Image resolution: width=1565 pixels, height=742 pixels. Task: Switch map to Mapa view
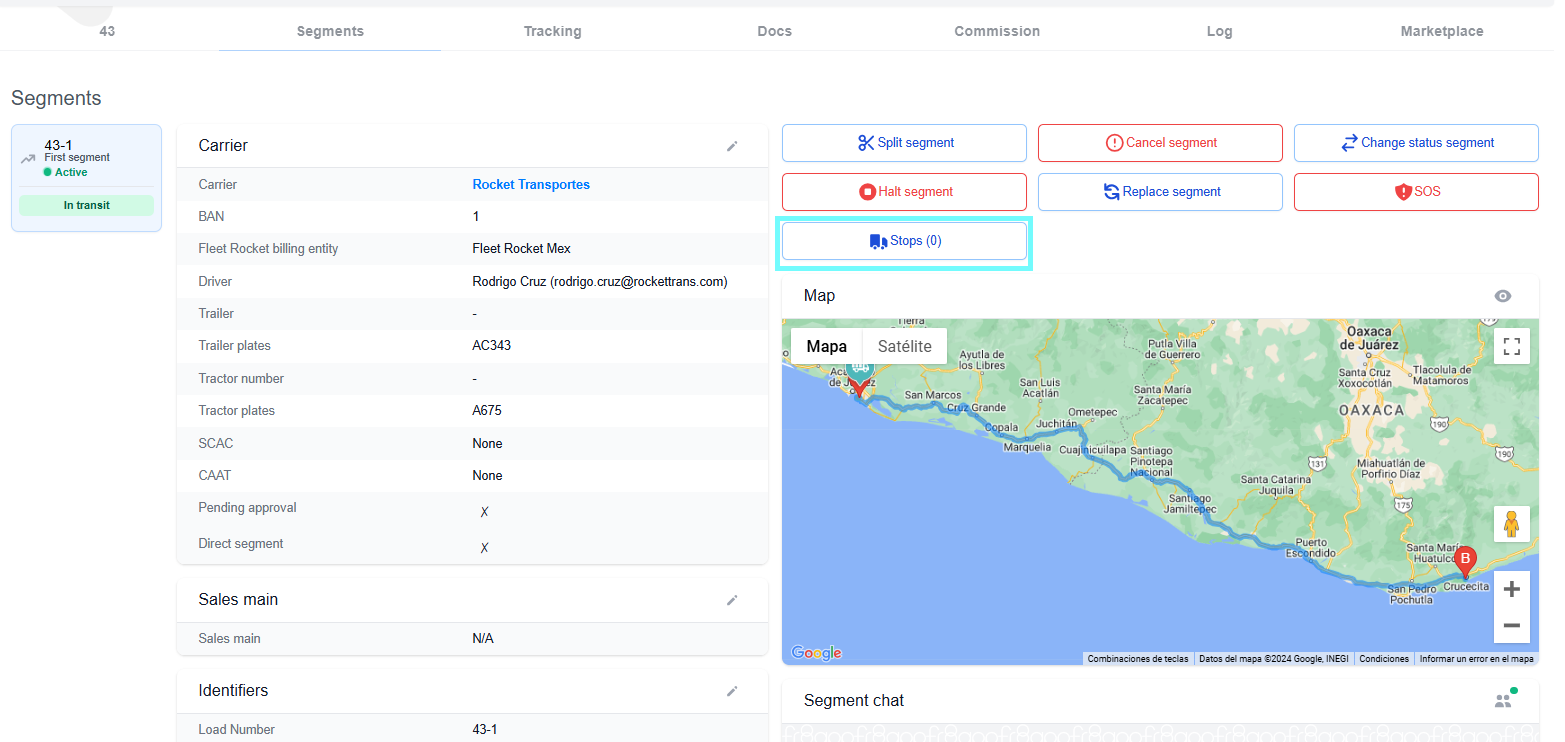pyautogui.click(x=826, y=346)
